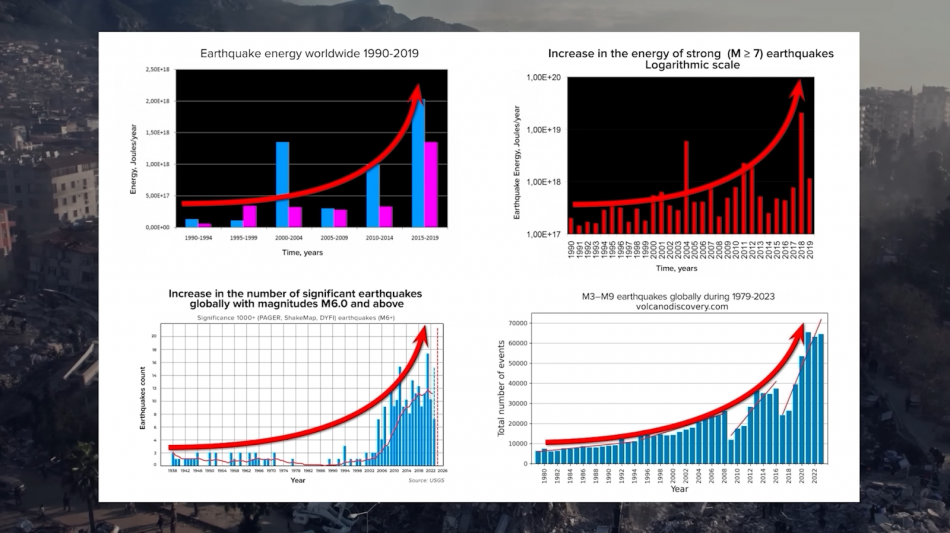Click the red arrowhead in the logarithmic scale chart

click(798, 91)
